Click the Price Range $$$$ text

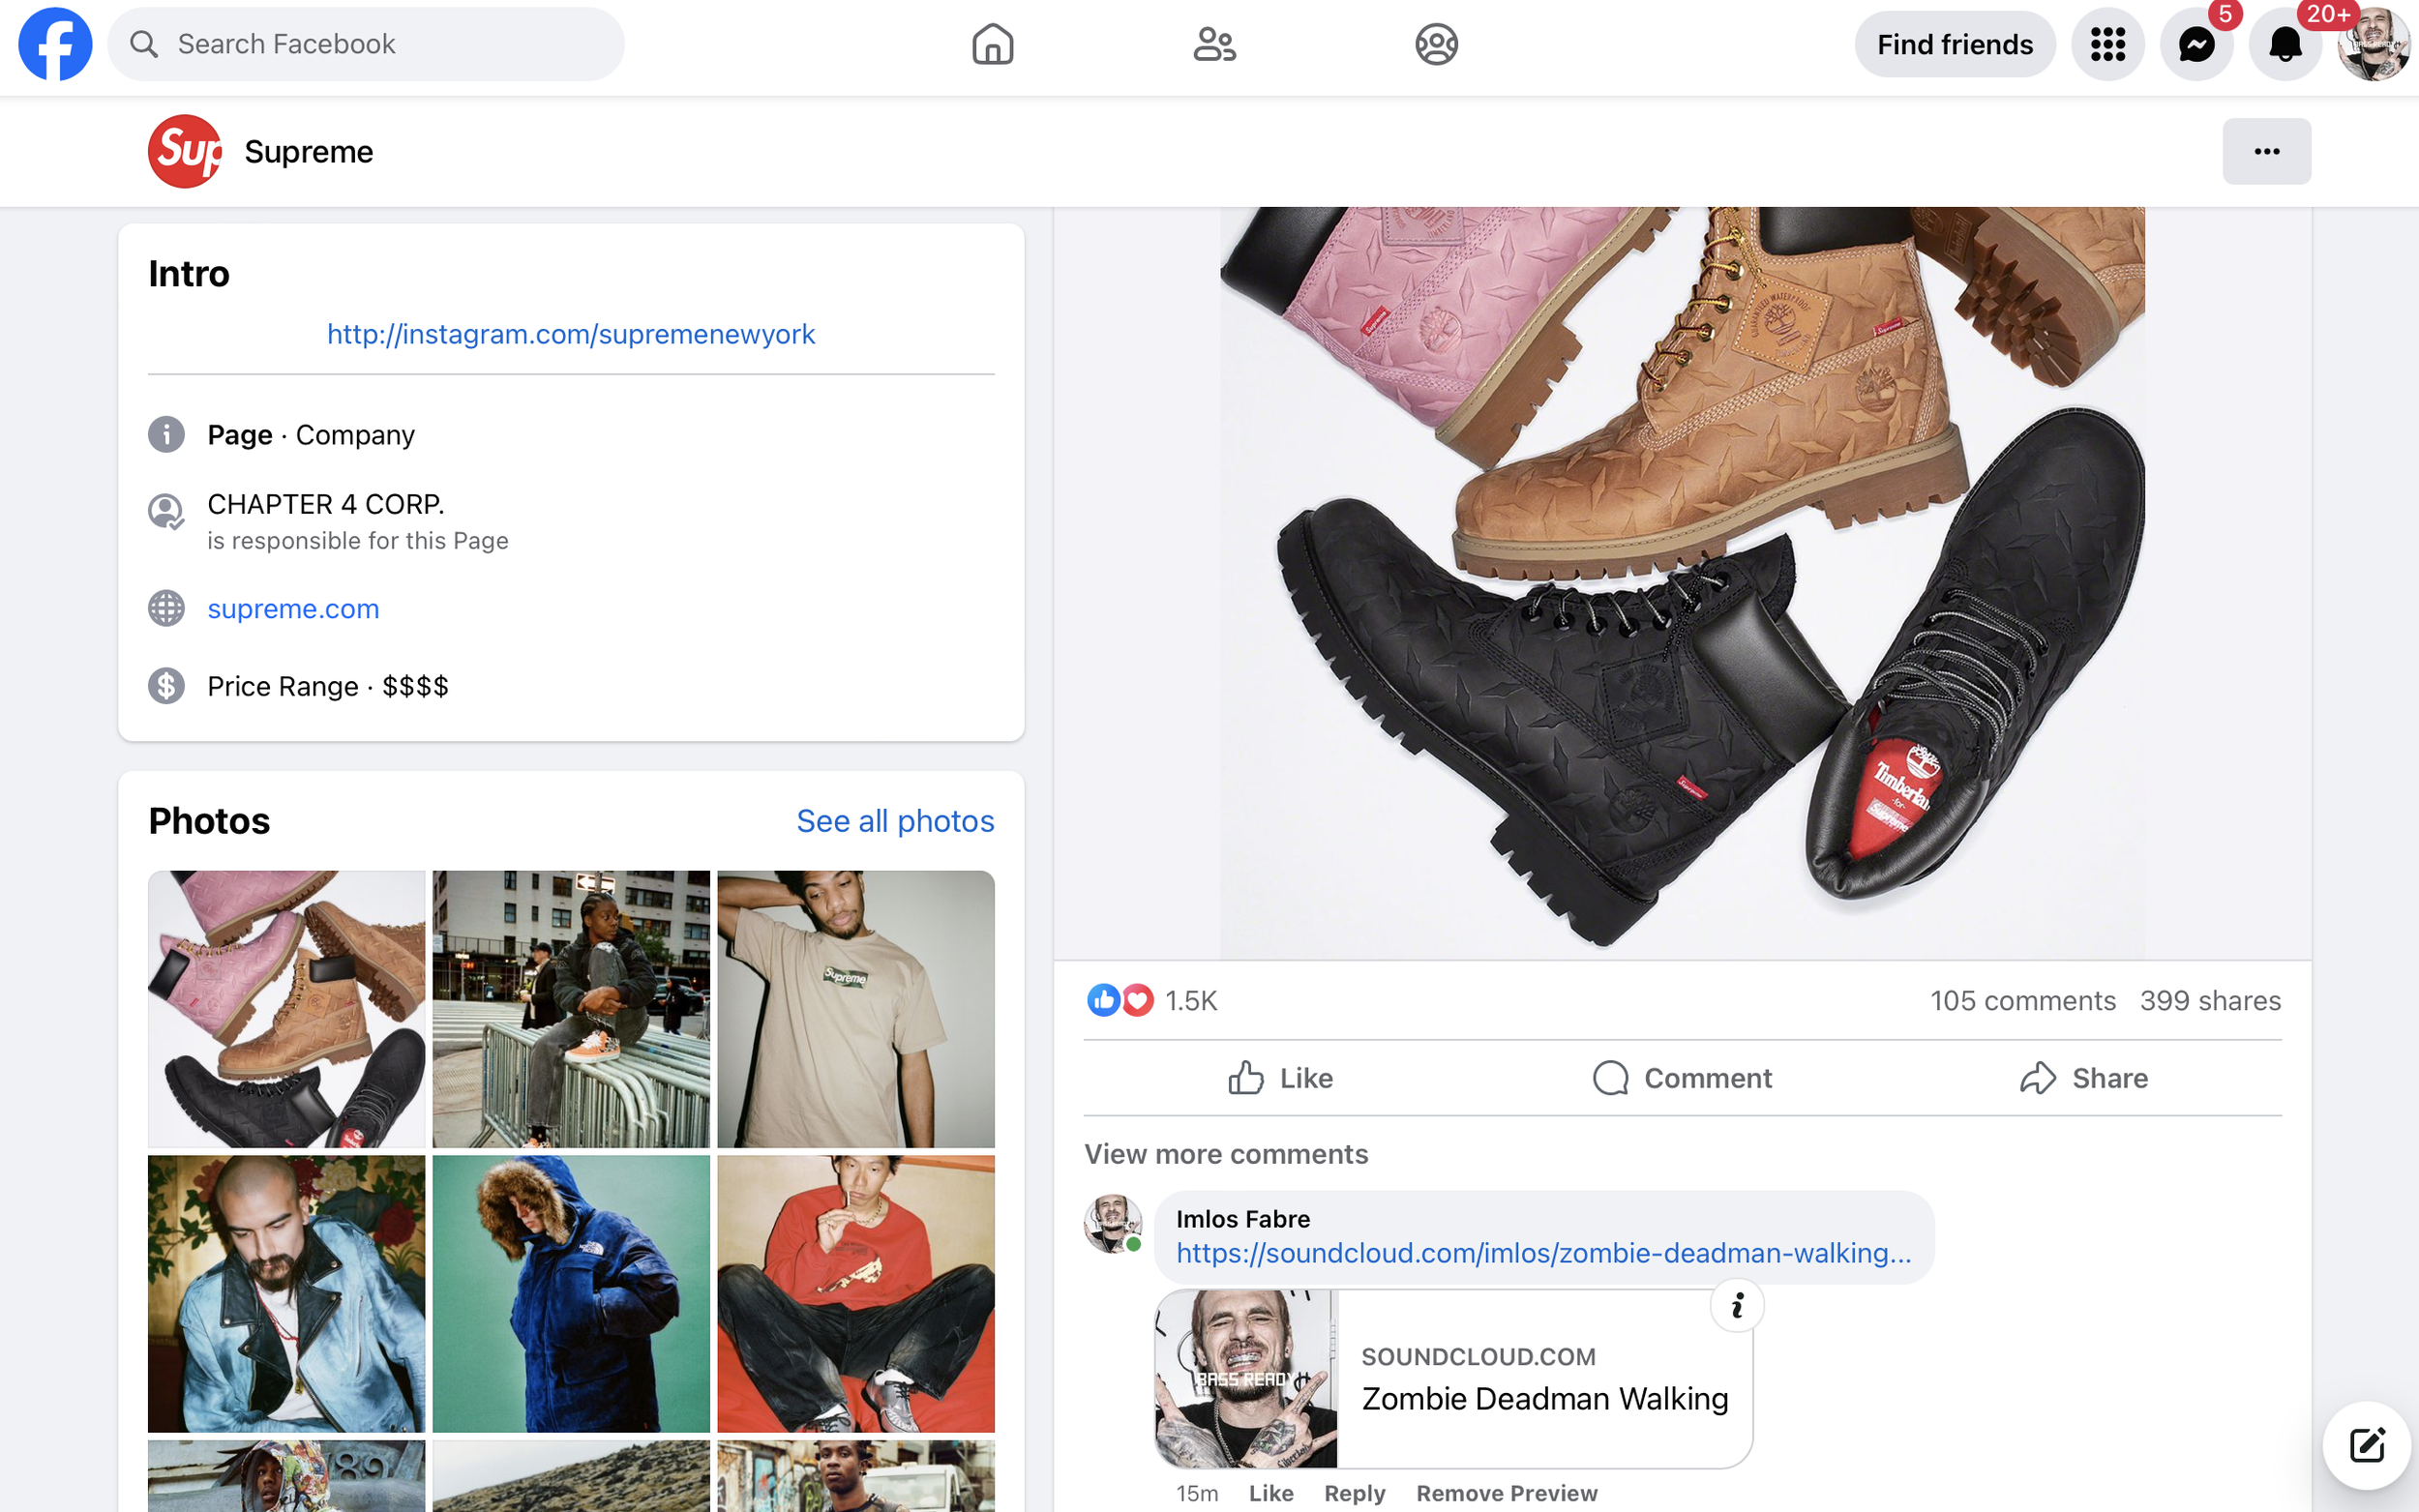point(327,686)
